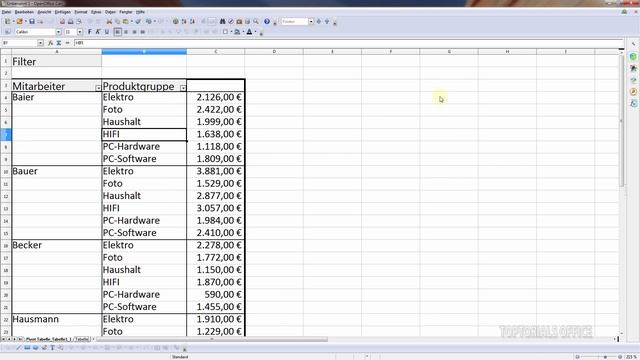Click the Find binoculars icon
This screenshot has width=640, height=360.
(x=222, y=21)
